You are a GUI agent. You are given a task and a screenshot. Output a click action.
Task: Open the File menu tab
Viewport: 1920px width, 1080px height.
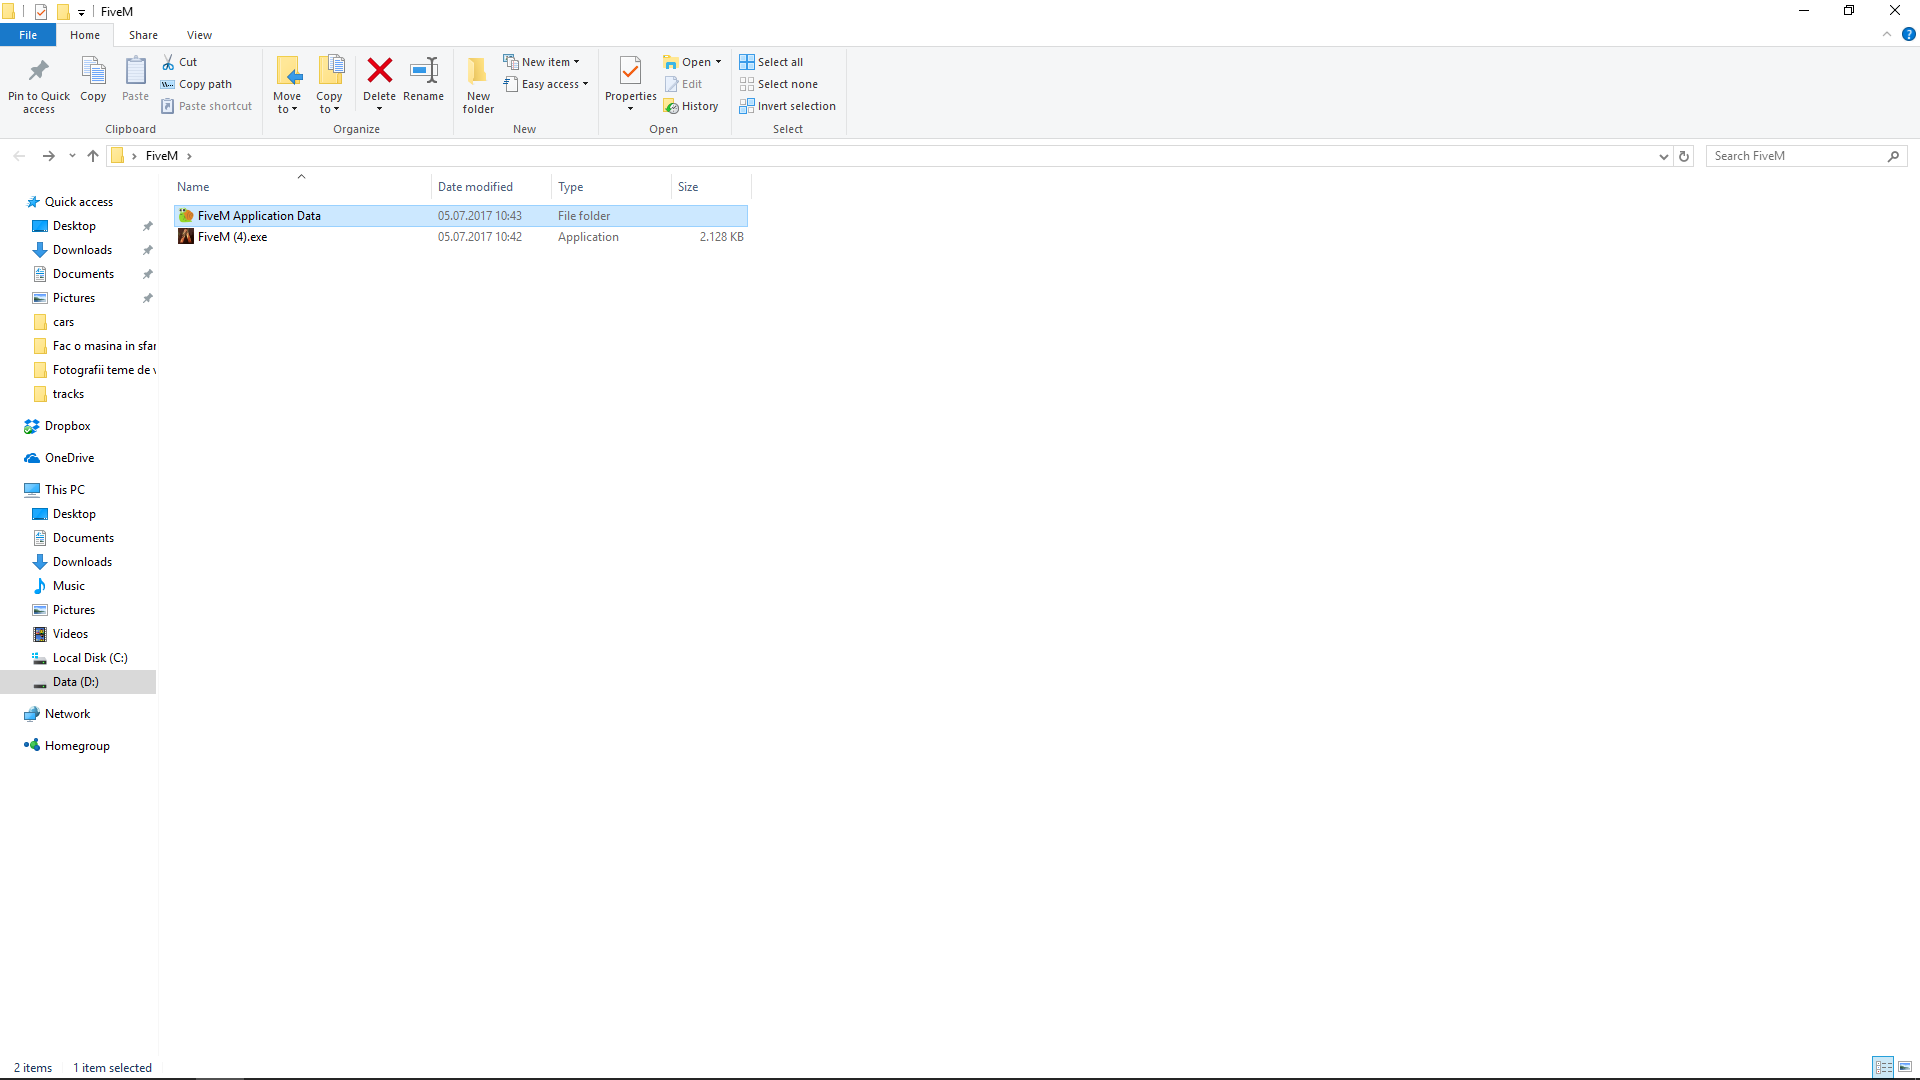tap(28, 35)
